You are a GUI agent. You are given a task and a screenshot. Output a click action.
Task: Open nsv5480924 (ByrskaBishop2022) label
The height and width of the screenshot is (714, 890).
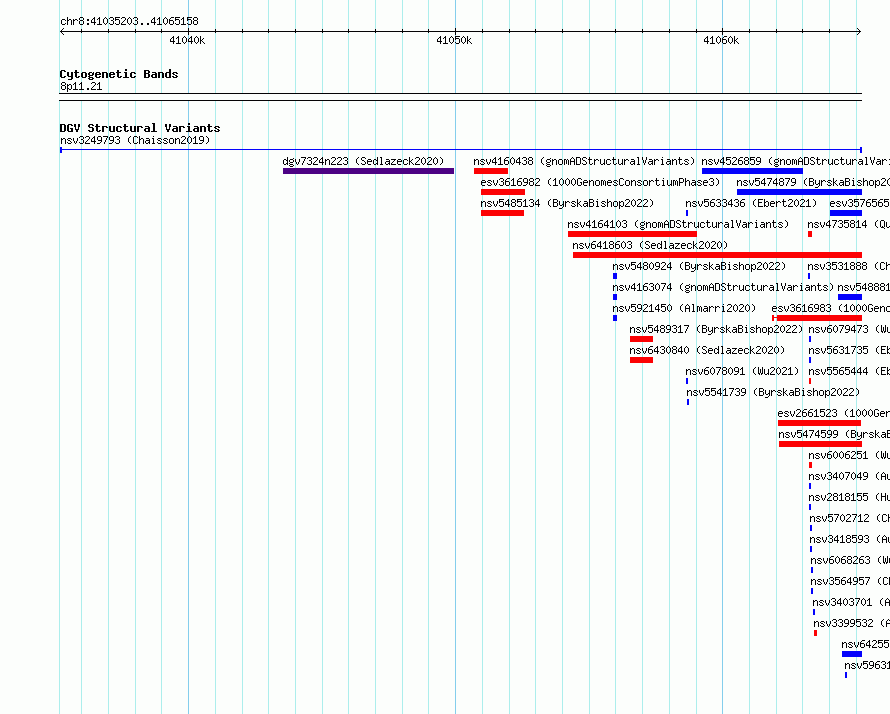click(699, 266)
